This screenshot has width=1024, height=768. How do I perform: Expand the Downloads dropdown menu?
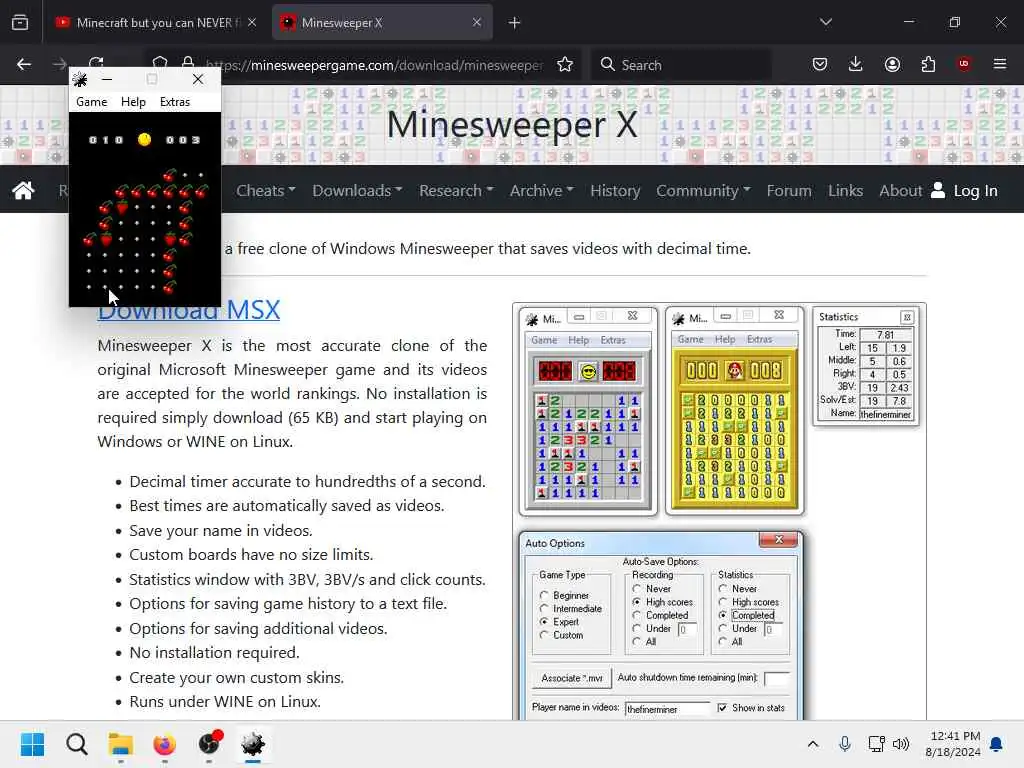click(x=357, y=190)
